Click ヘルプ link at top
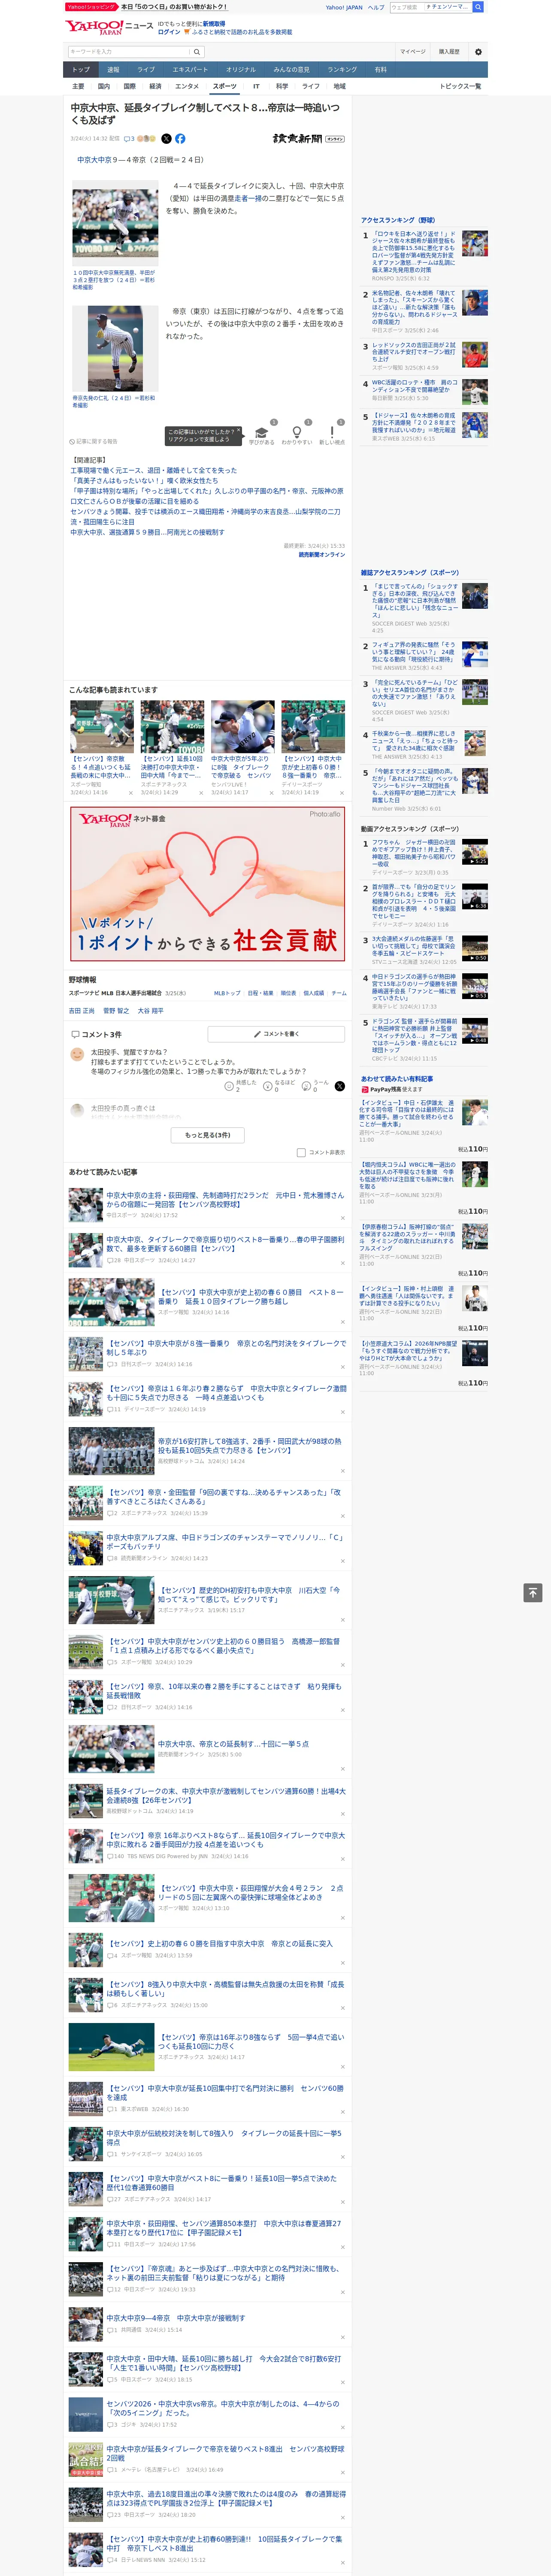 point(376,7)
